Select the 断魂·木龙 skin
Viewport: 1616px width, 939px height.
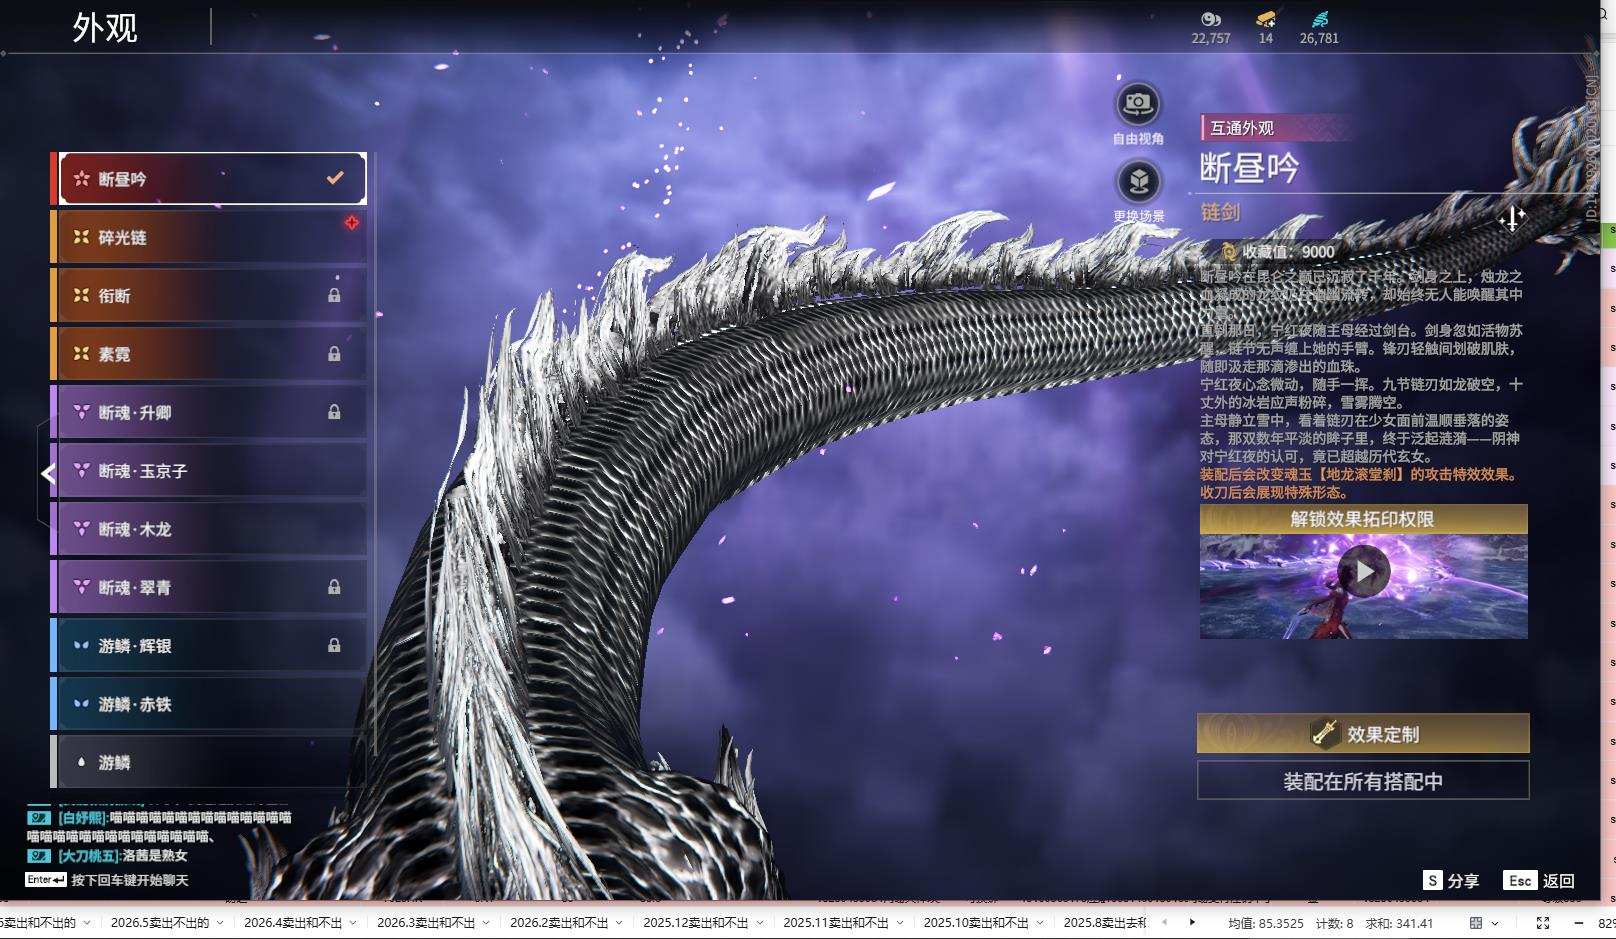pos(212,528)
